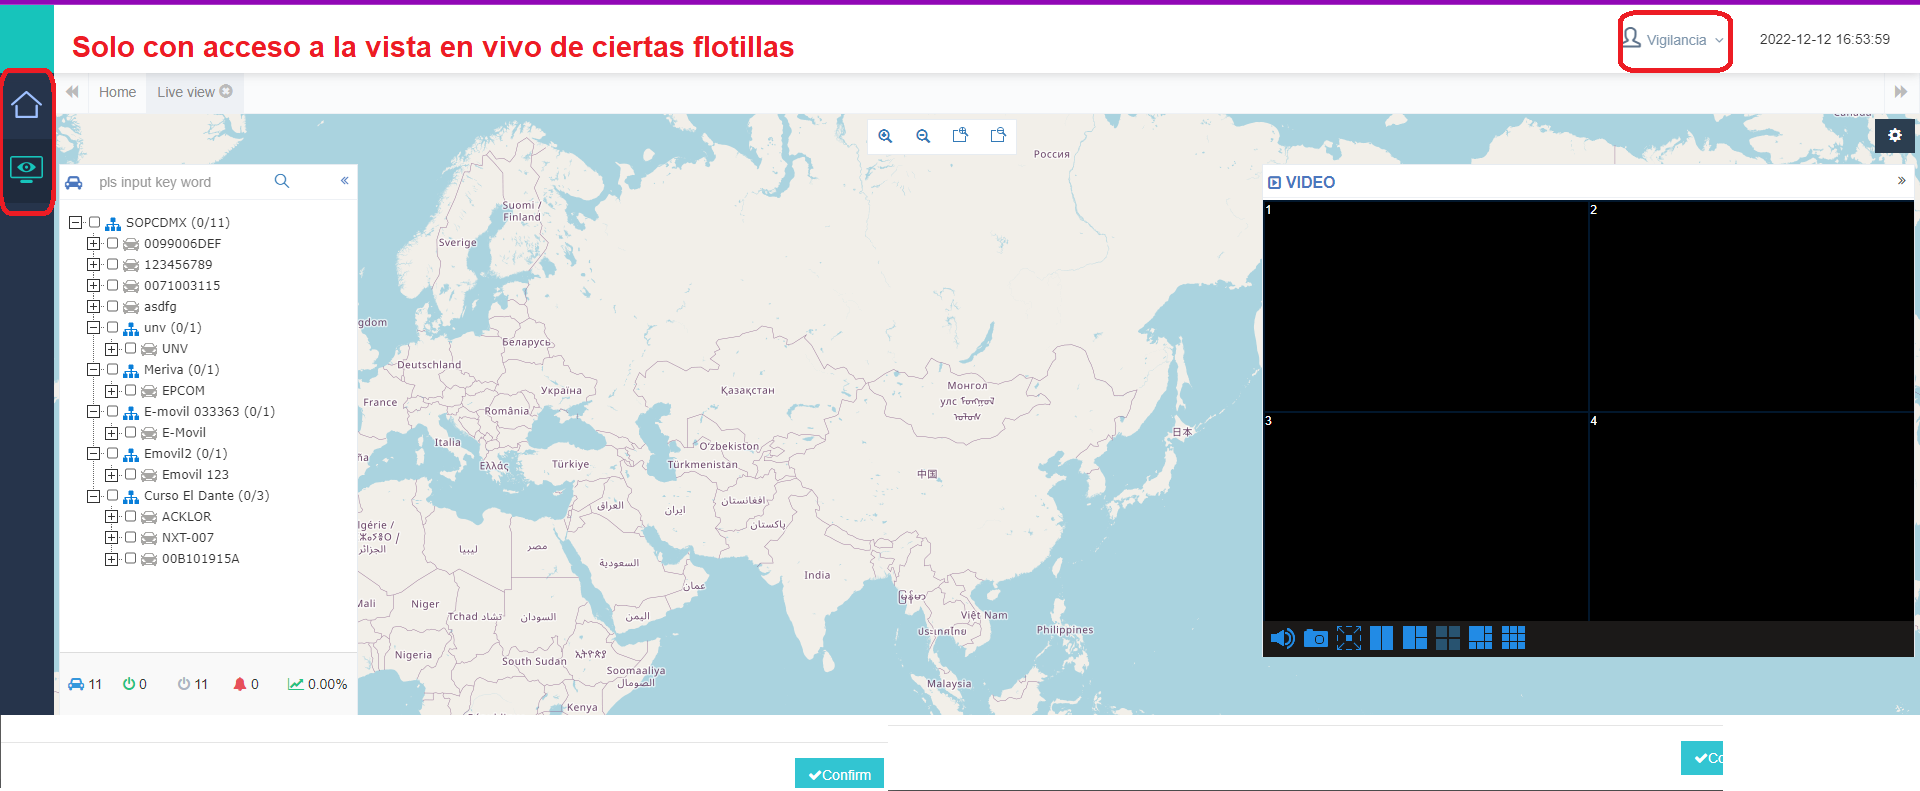Zoom out on the map
The width and height of the screenshot is (1920, 791).
coord(923,136)
